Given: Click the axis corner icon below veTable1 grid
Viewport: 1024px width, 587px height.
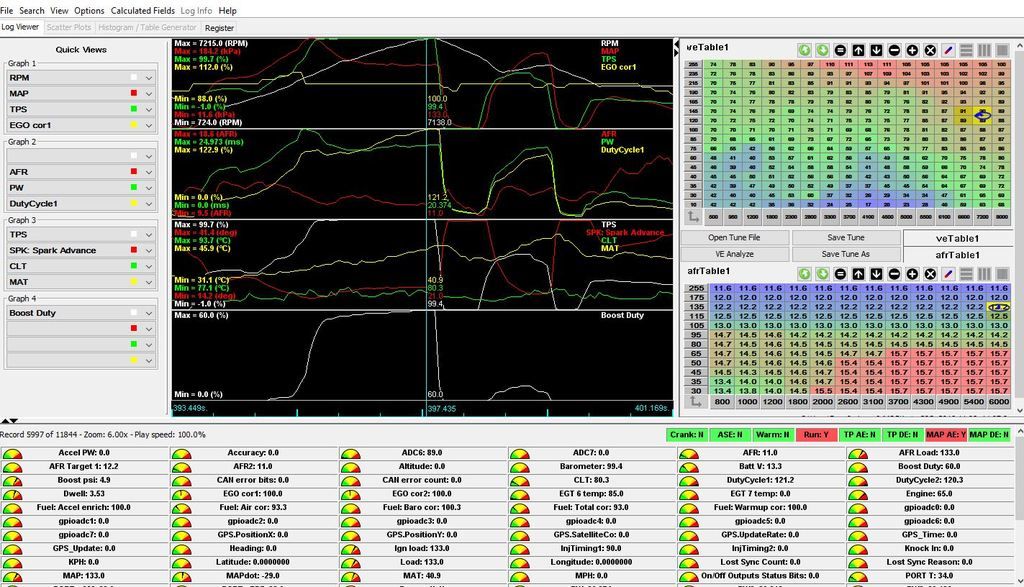Looking at the screenshot, I should 694,216.
